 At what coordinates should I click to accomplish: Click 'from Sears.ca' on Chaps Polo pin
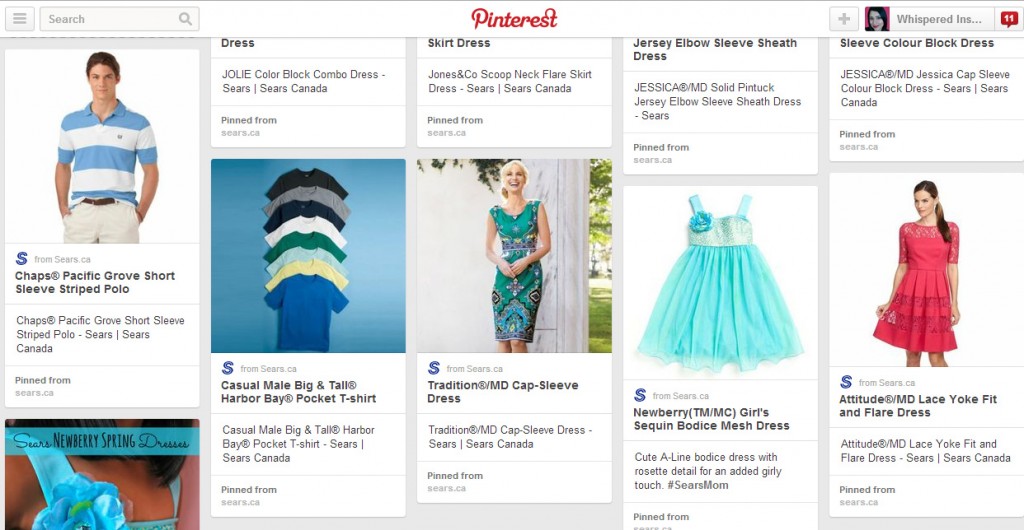(63, 259)
